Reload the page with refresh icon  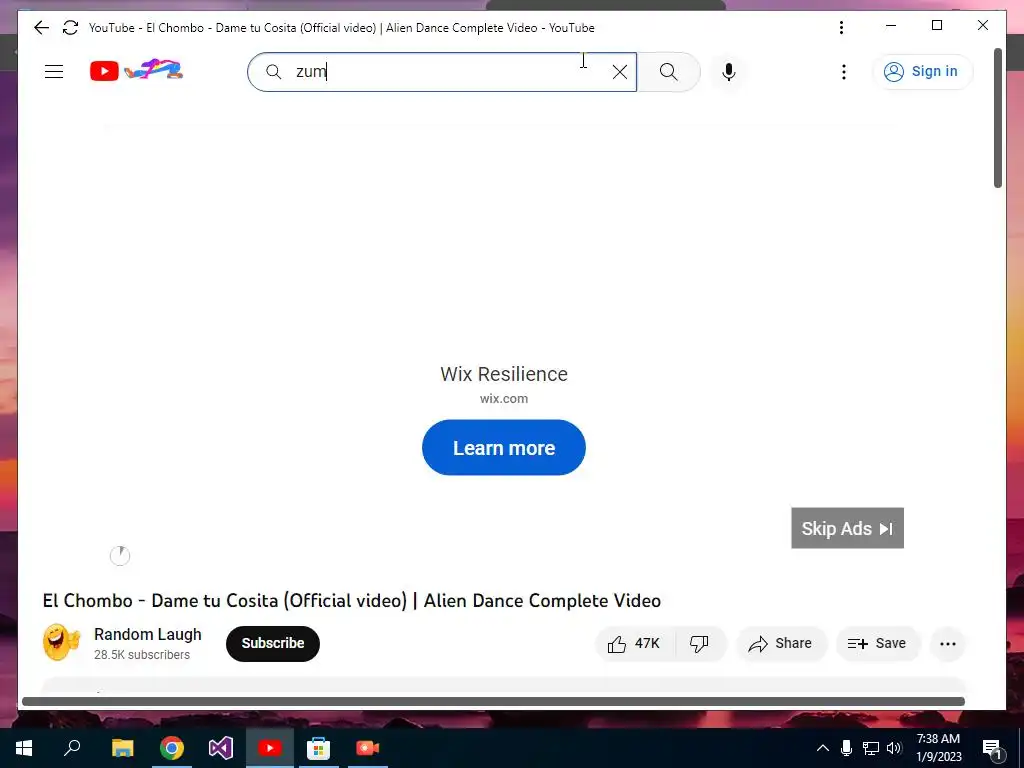tap(70, 27)
